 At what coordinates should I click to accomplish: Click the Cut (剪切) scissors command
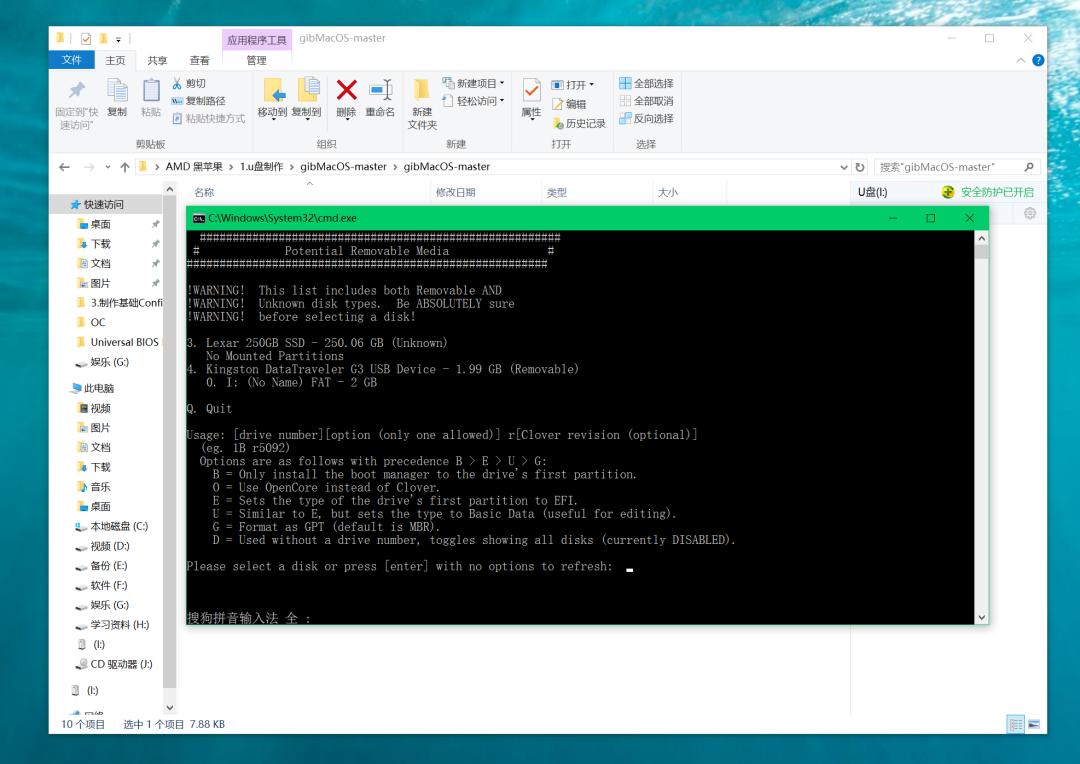[x=189, y=83]
